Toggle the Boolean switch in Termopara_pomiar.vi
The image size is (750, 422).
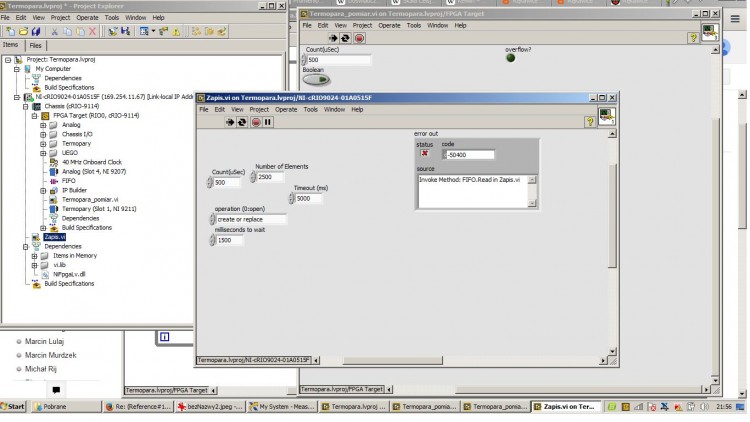tap(316, 79)
